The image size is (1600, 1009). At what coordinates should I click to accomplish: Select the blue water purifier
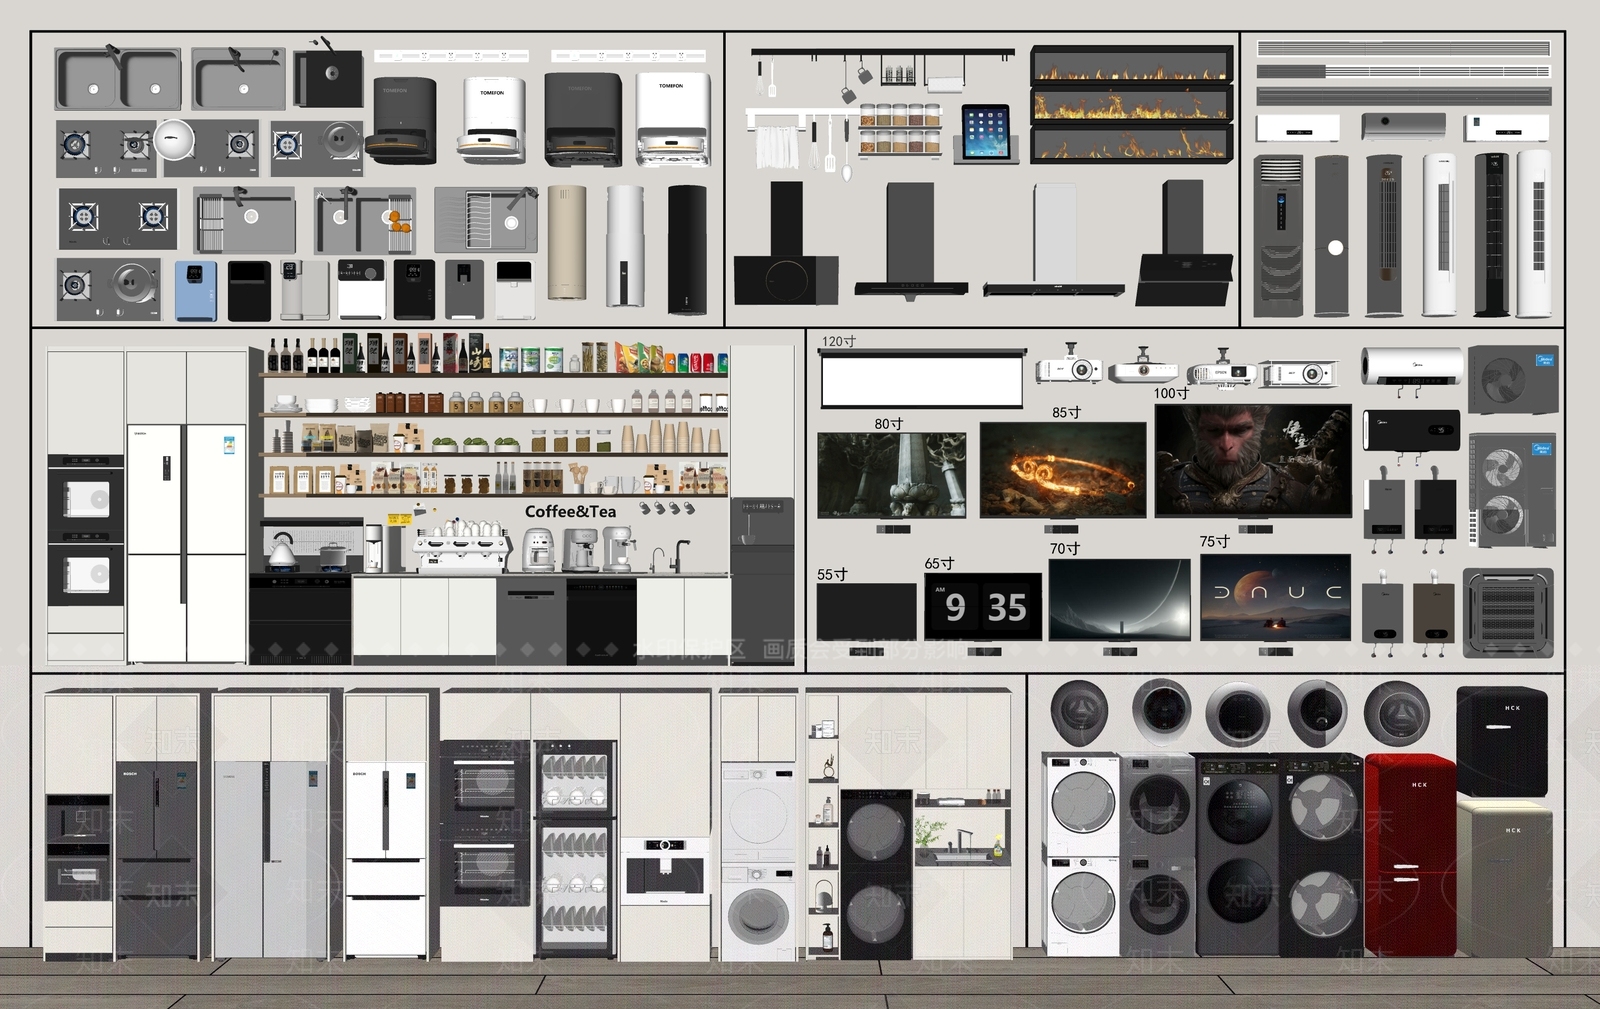coord(196,291)
